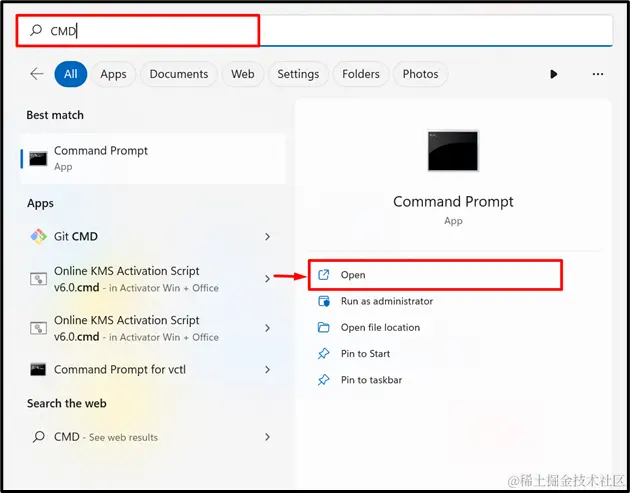This screenshot has height=493, width=630.
Task: Click the Command Prompt best match icon
Action: [38, 159]
